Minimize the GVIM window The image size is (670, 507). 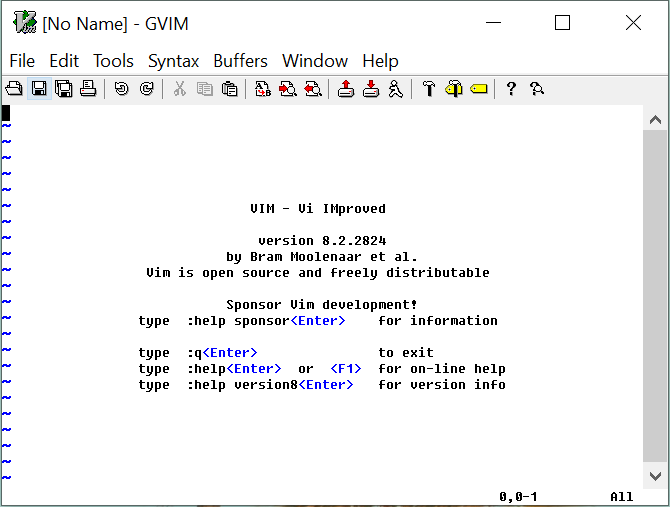(494, 22)
